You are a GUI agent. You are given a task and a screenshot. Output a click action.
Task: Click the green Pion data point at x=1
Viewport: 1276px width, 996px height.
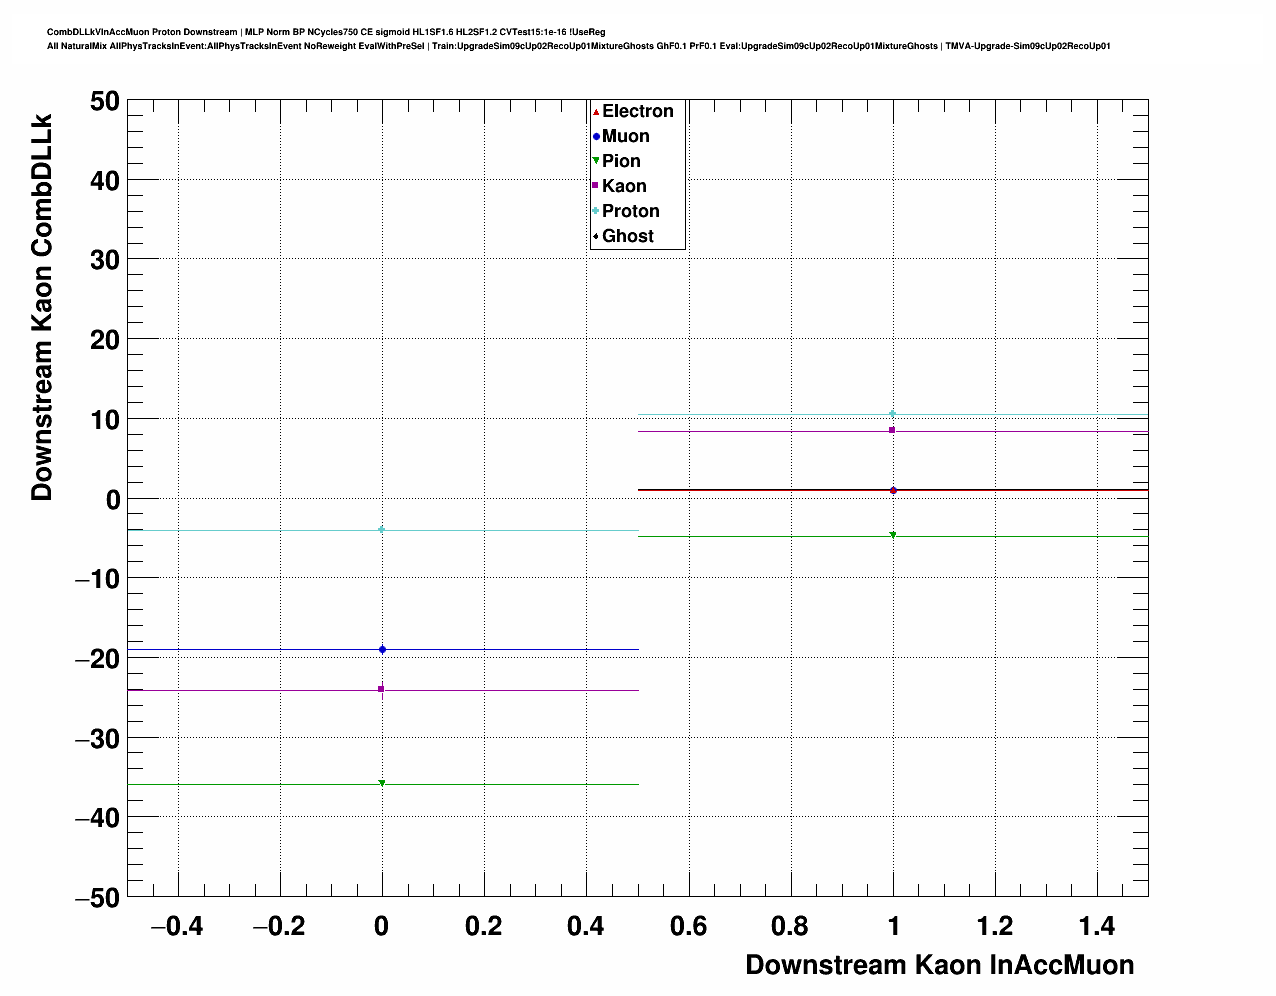coord(893,535)
